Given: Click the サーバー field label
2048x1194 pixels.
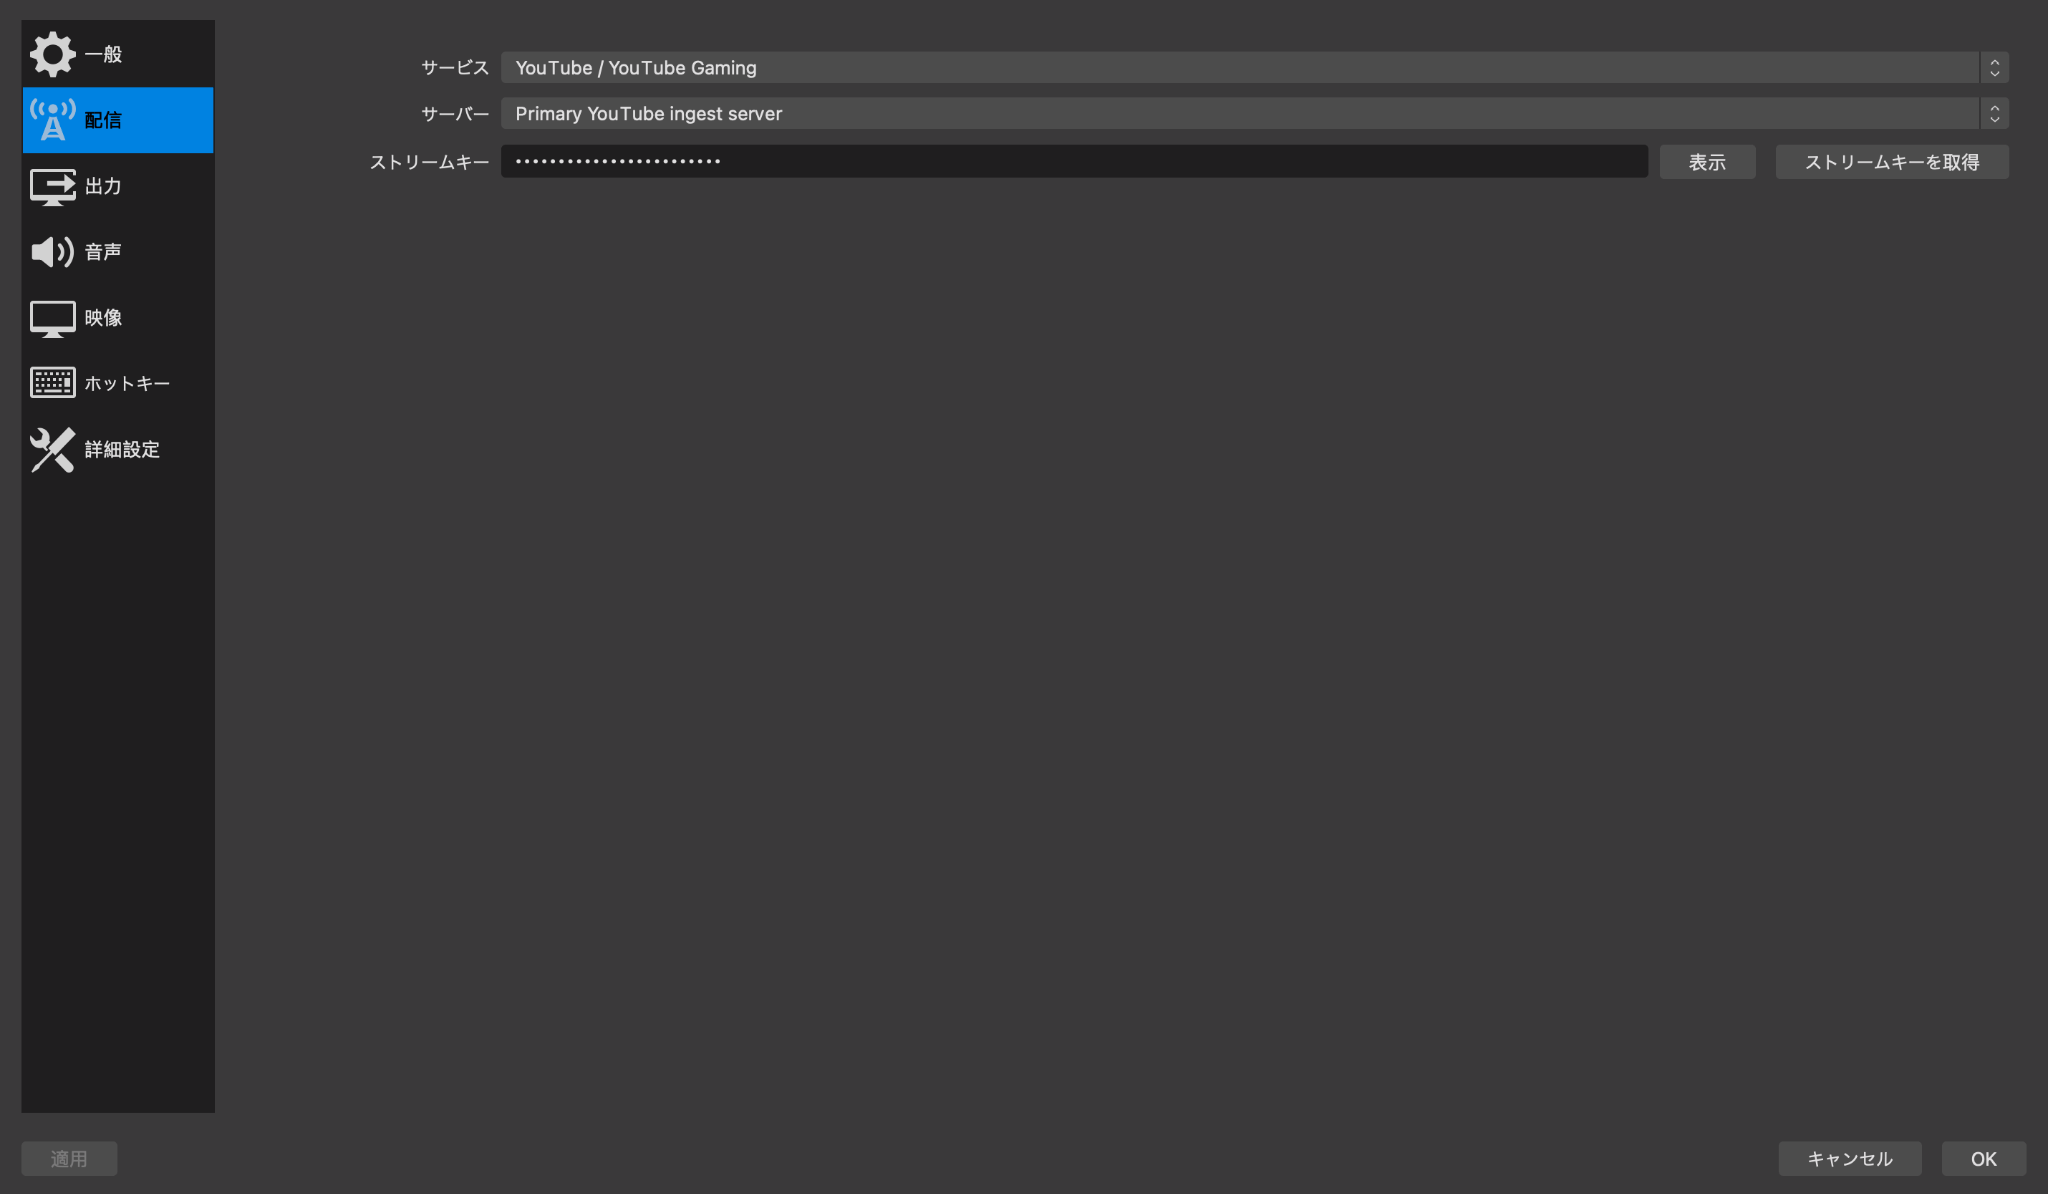Looking at the screenshot, I should click(455, 114).
